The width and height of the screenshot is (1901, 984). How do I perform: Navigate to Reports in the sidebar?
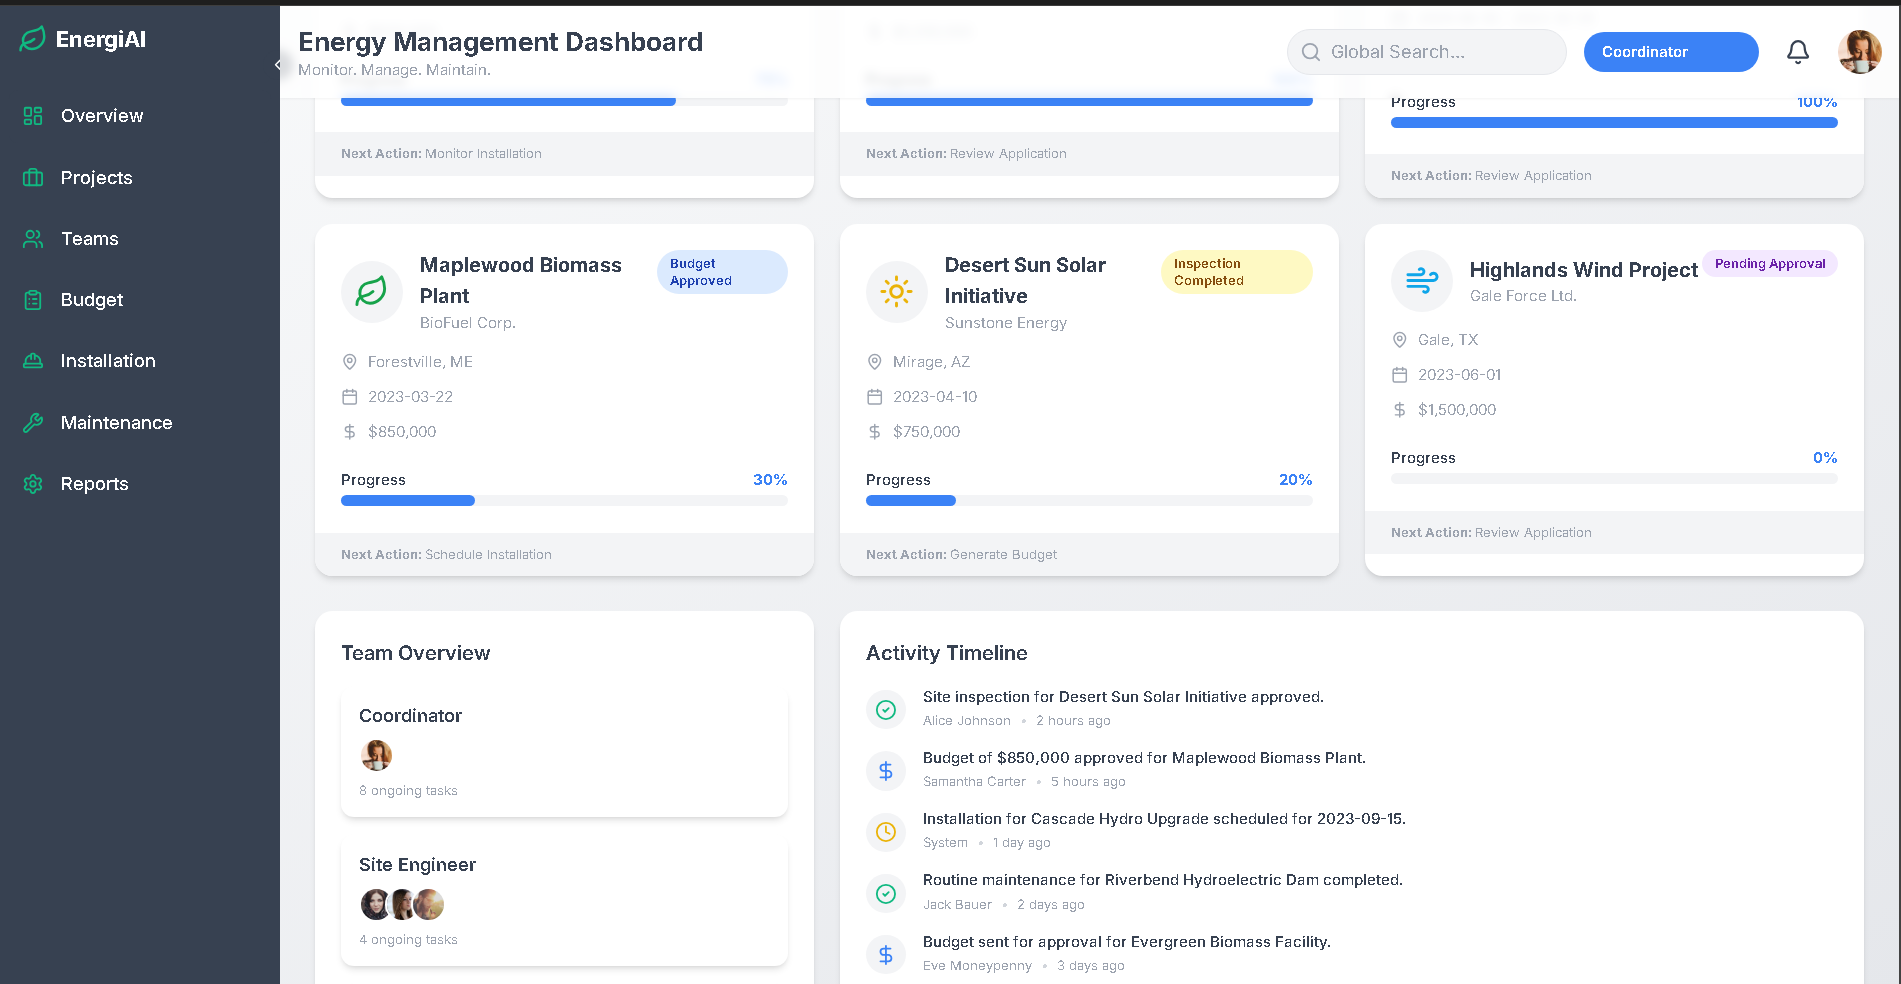pos(94,484)
